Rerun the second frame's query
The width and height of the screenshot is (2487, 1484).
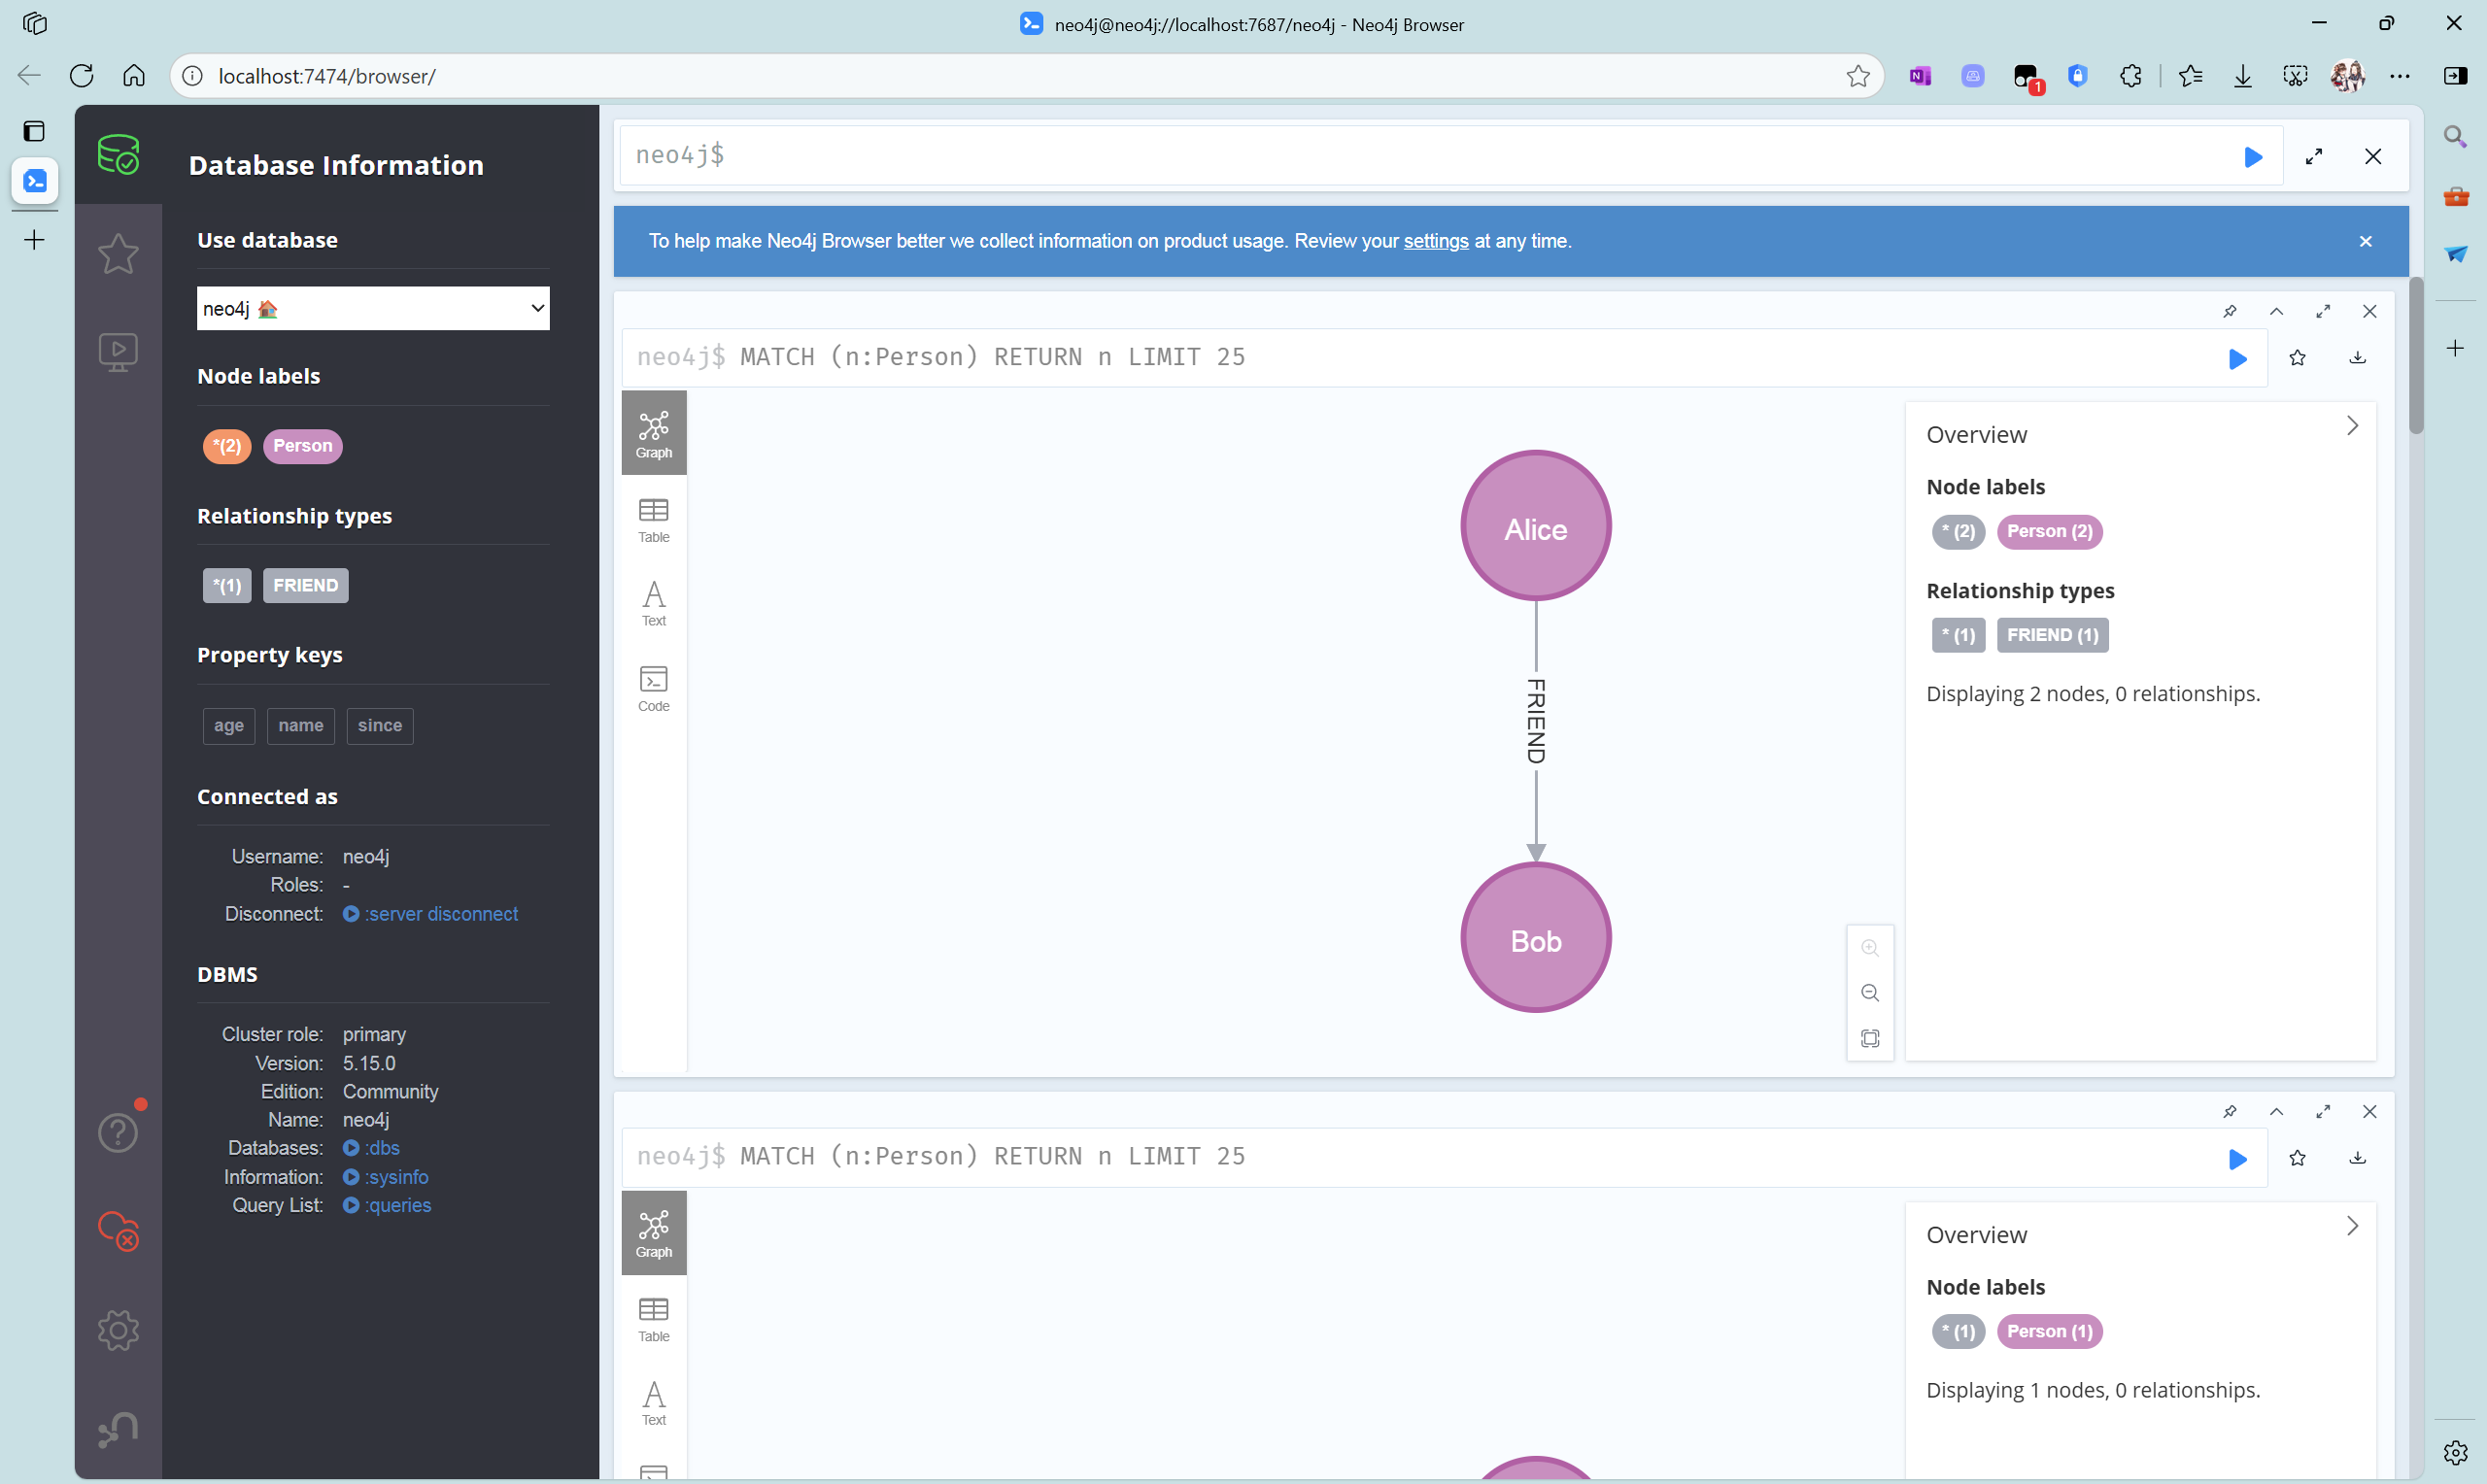[x=2238, y=1159]
